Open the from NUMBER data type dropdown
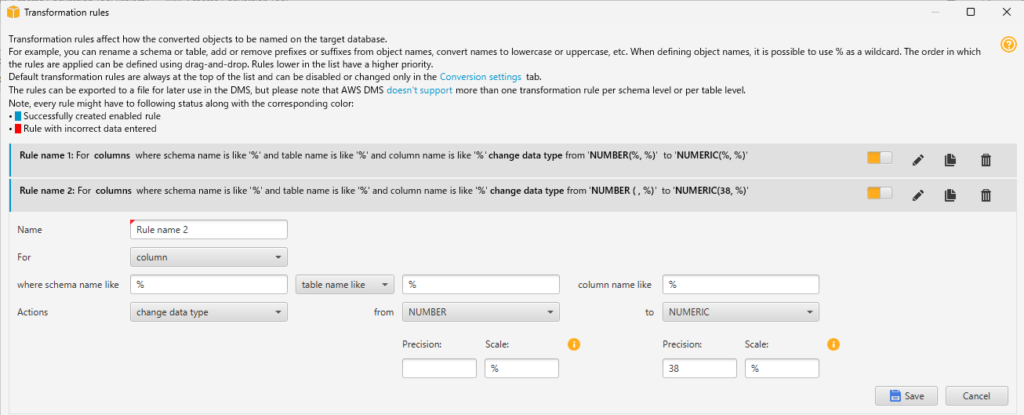1024x415 pixels. tap(479, 312)
